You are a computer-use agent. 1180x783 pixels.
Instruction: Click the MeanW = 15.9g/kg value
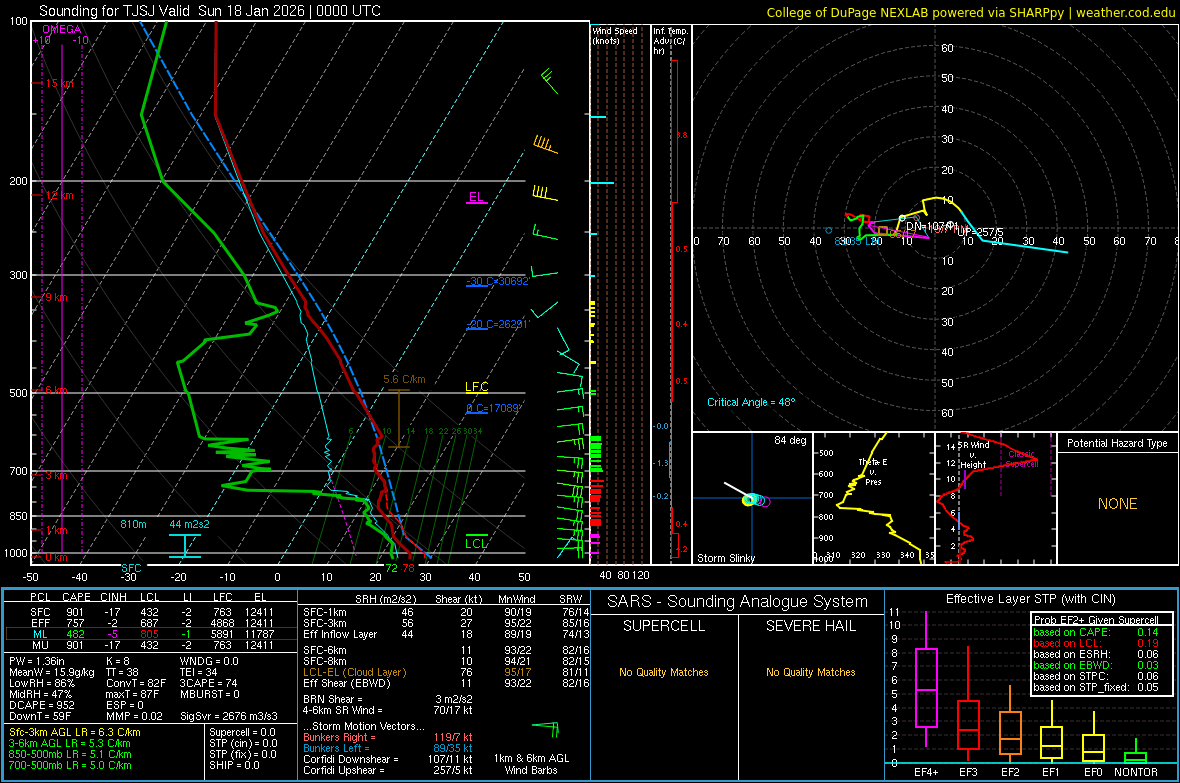point(51,672)
